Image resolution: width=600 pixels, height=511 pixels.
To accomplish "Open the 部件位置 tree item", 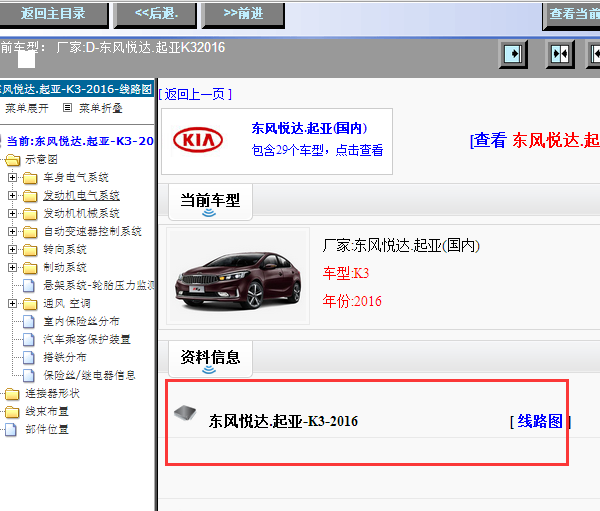I will [47, 429].
